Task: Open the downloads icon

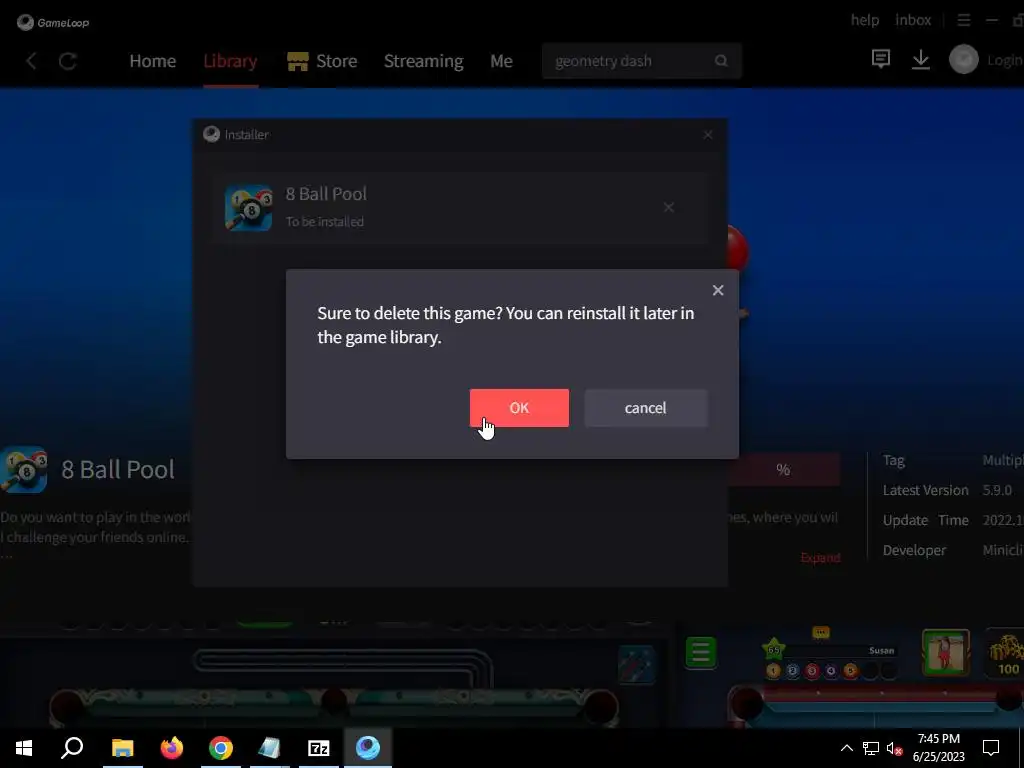Action: 921,59
